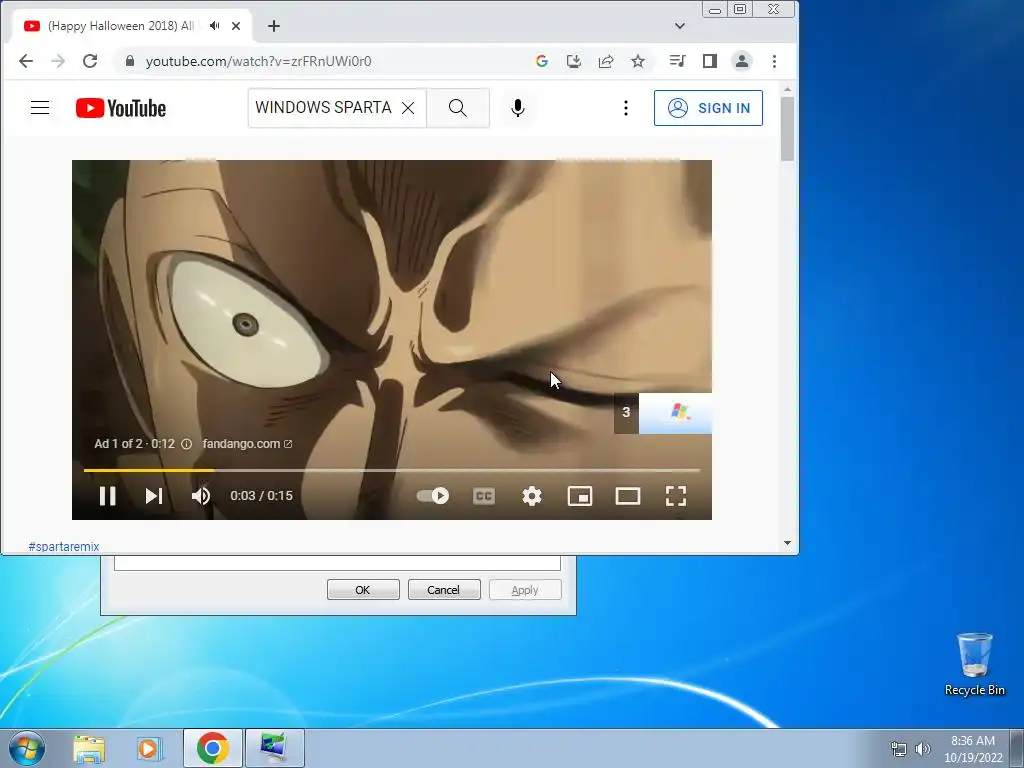Click the SIGN IN button
The width and height of the screenshot is (1024, 768).
(x=708, y=108)
